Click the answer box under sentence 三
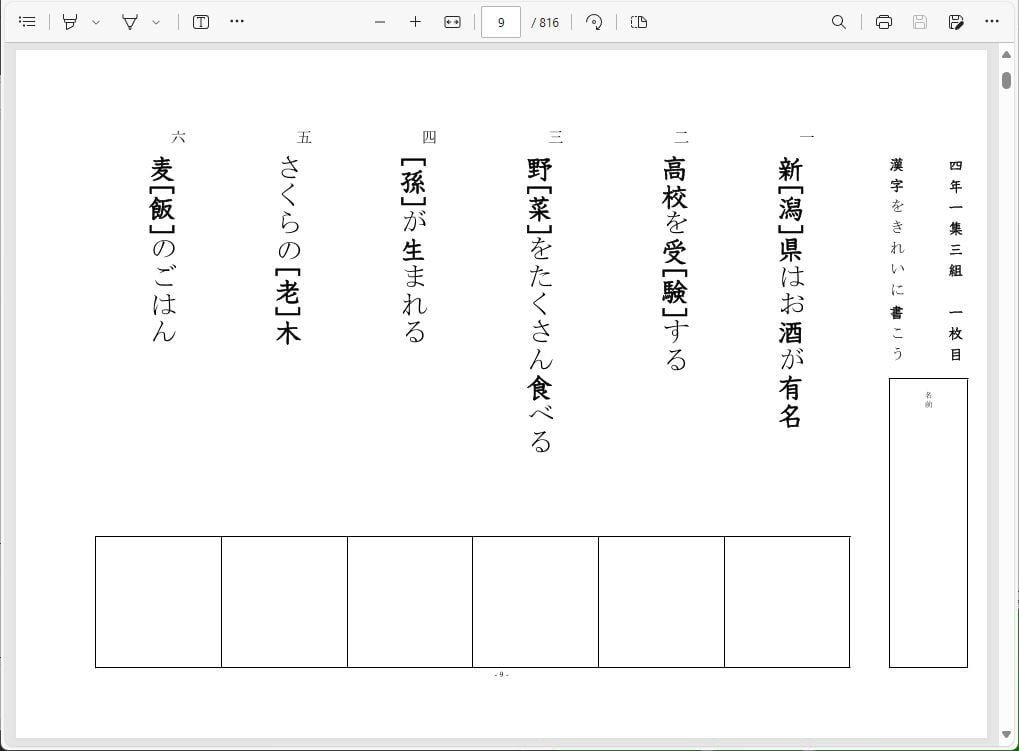This screenshot has height=751, width=1019. point(535,602)
